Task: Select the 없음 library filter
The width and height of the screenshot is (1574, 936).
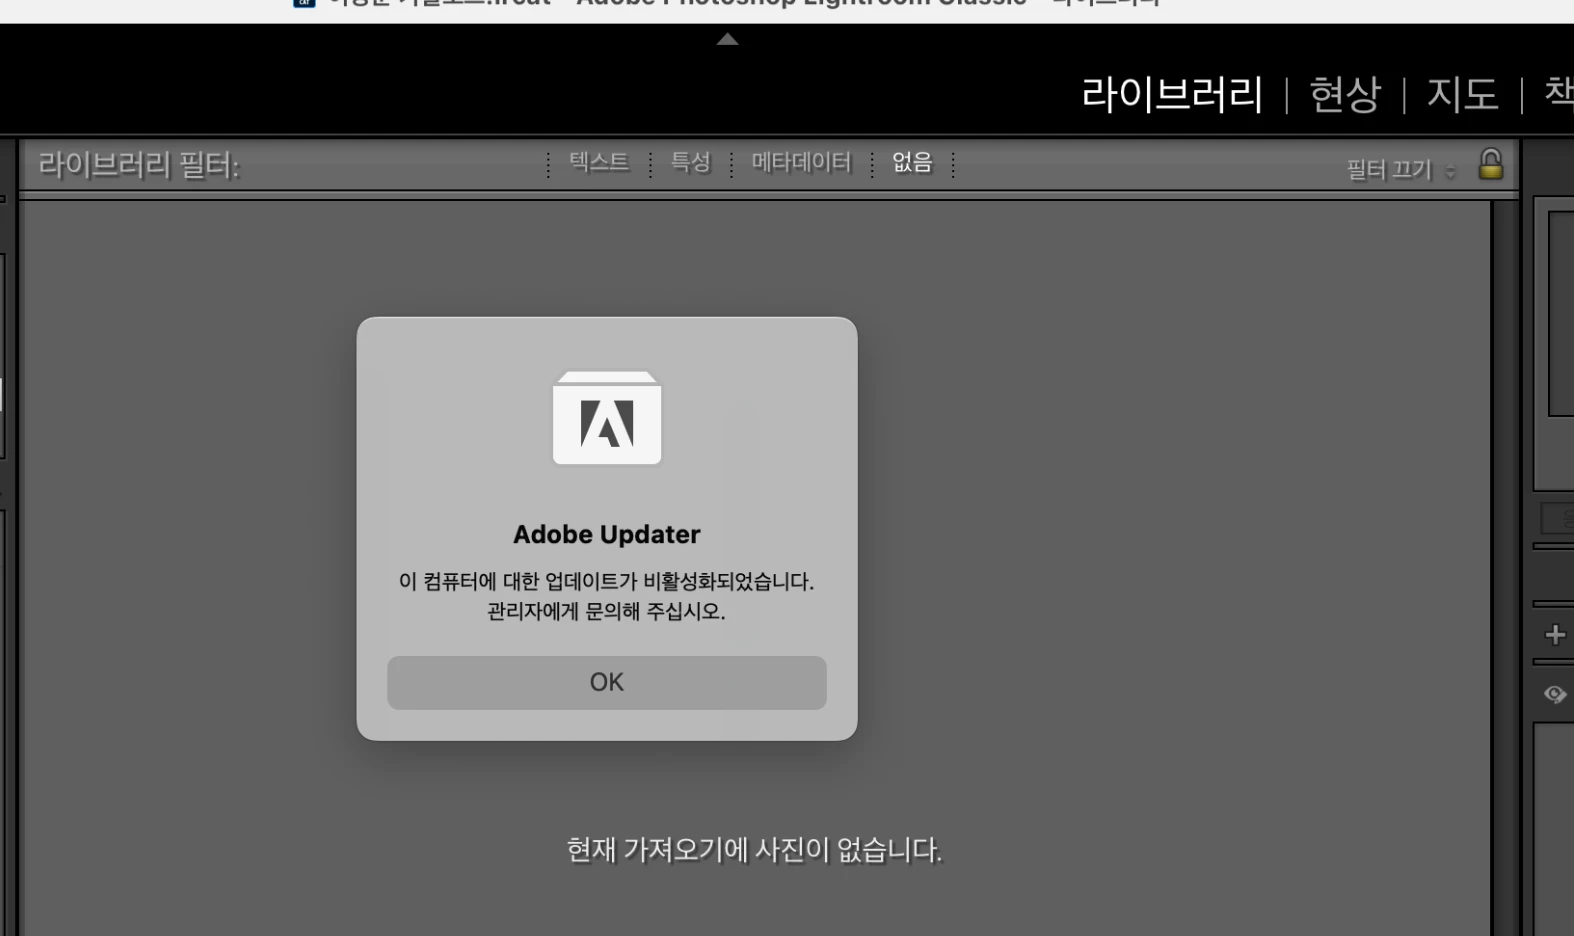Action: tap(912, 163)
